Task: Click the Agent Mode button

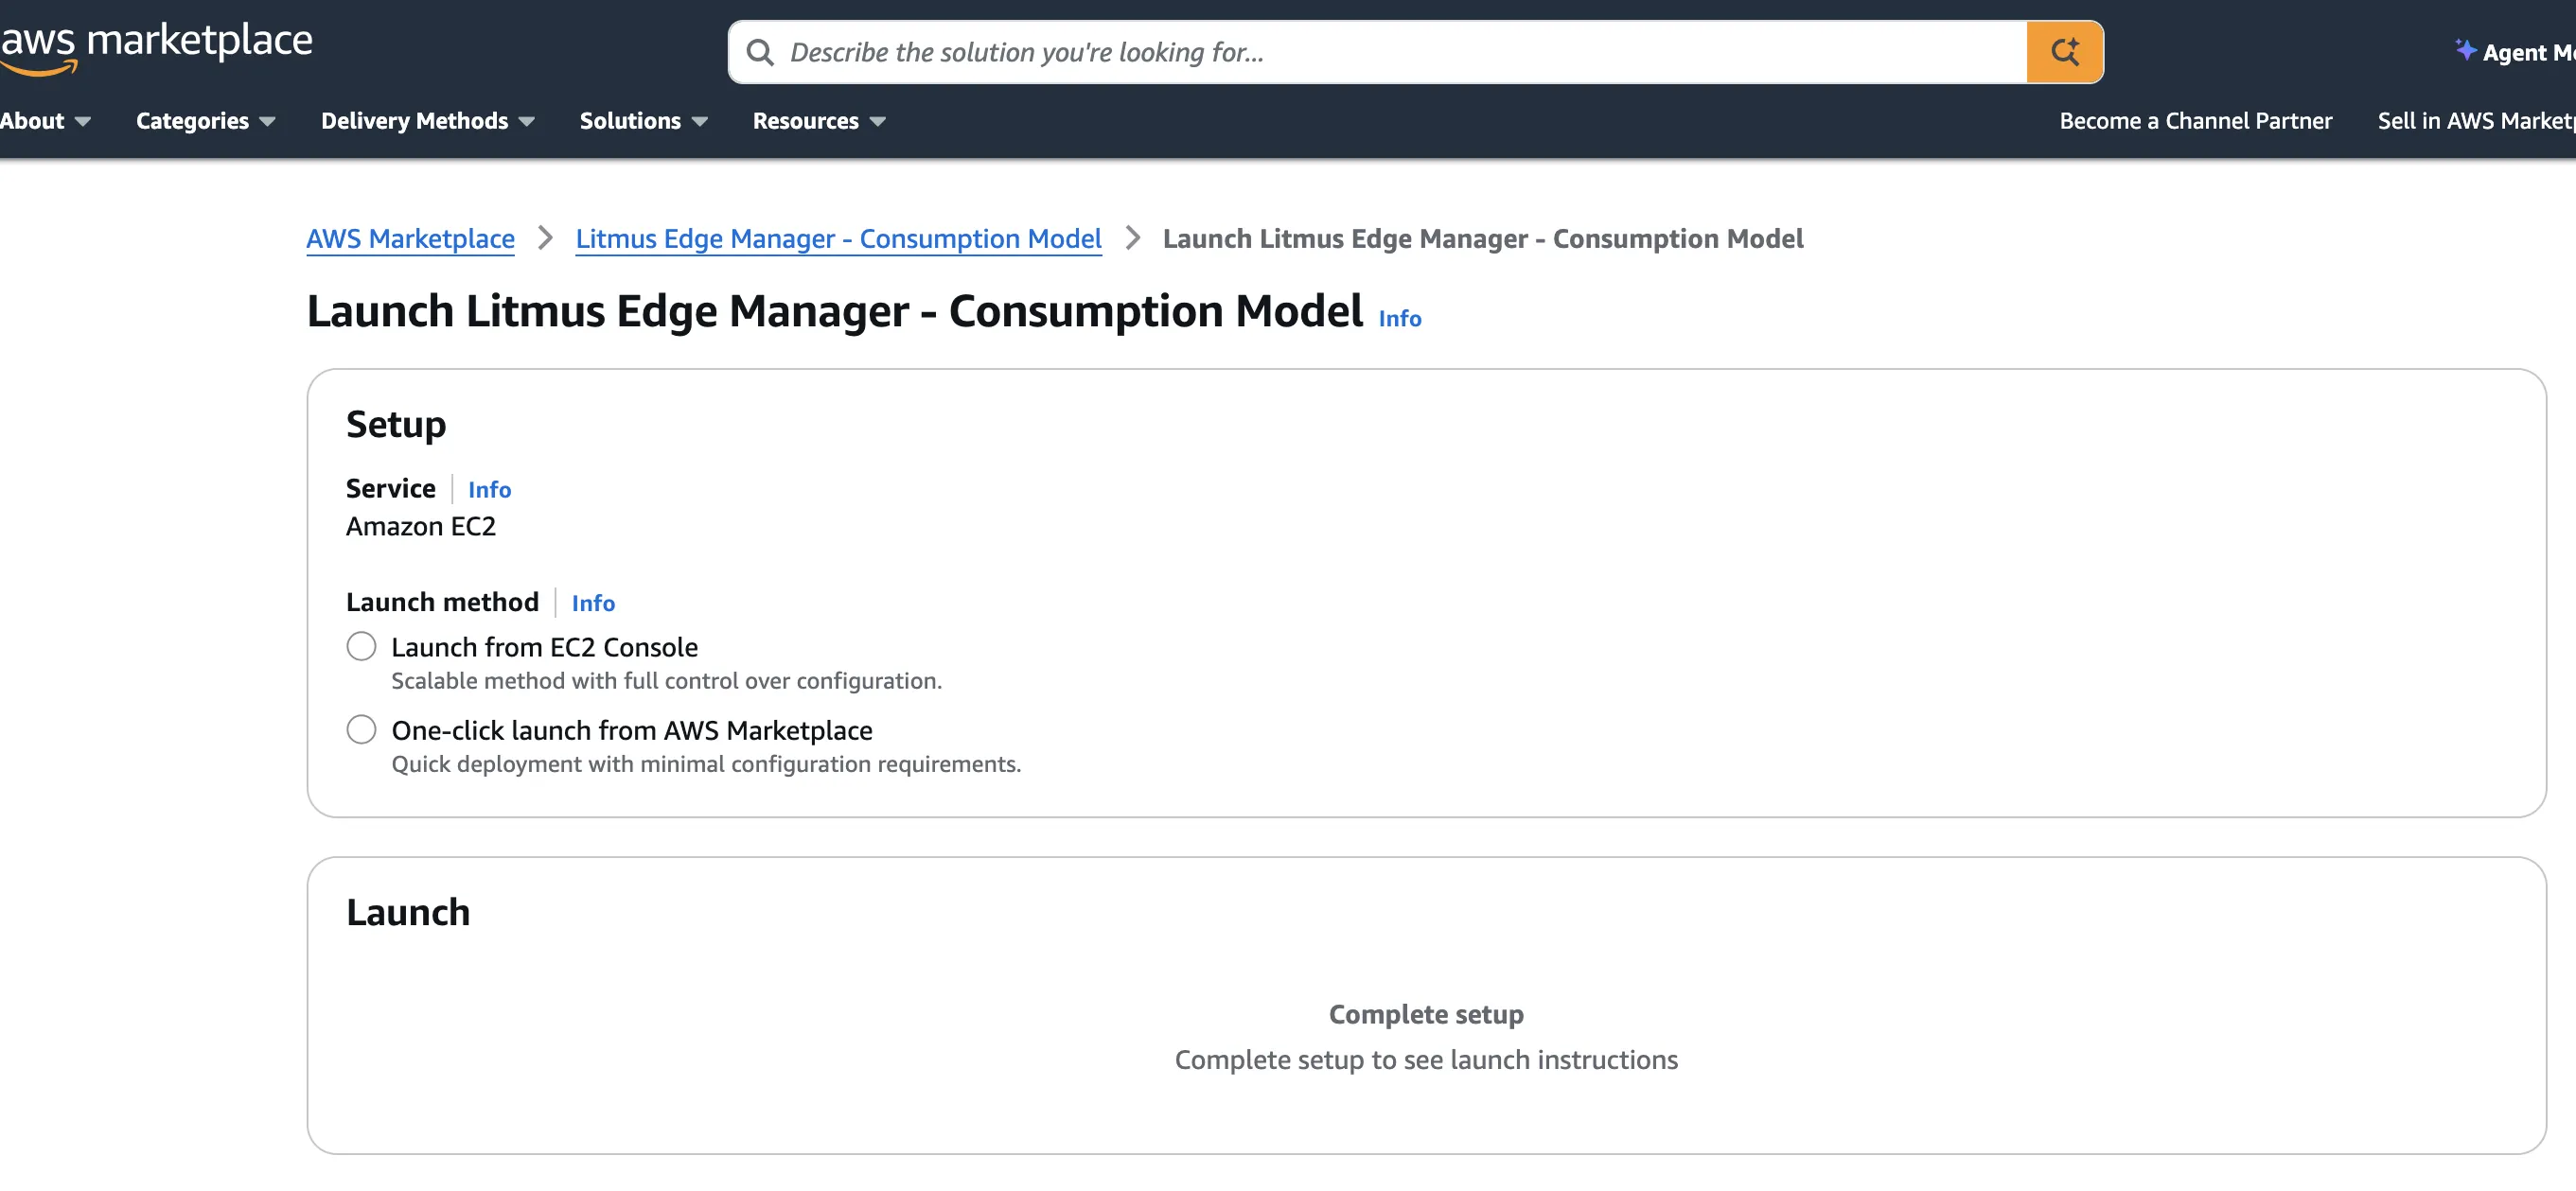Action: tap(2514, 52)
